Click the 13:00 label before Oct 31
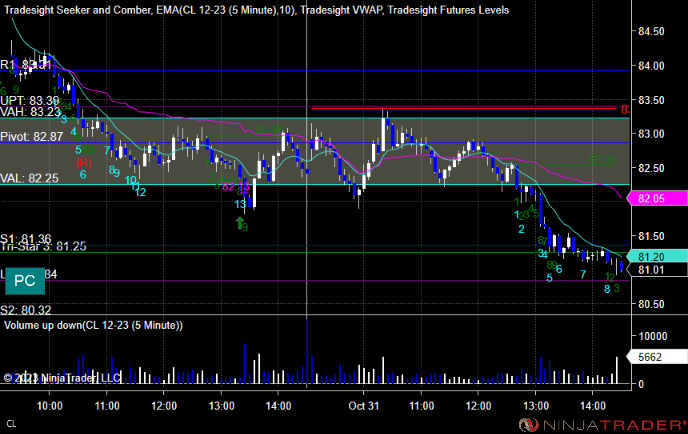 221,405
